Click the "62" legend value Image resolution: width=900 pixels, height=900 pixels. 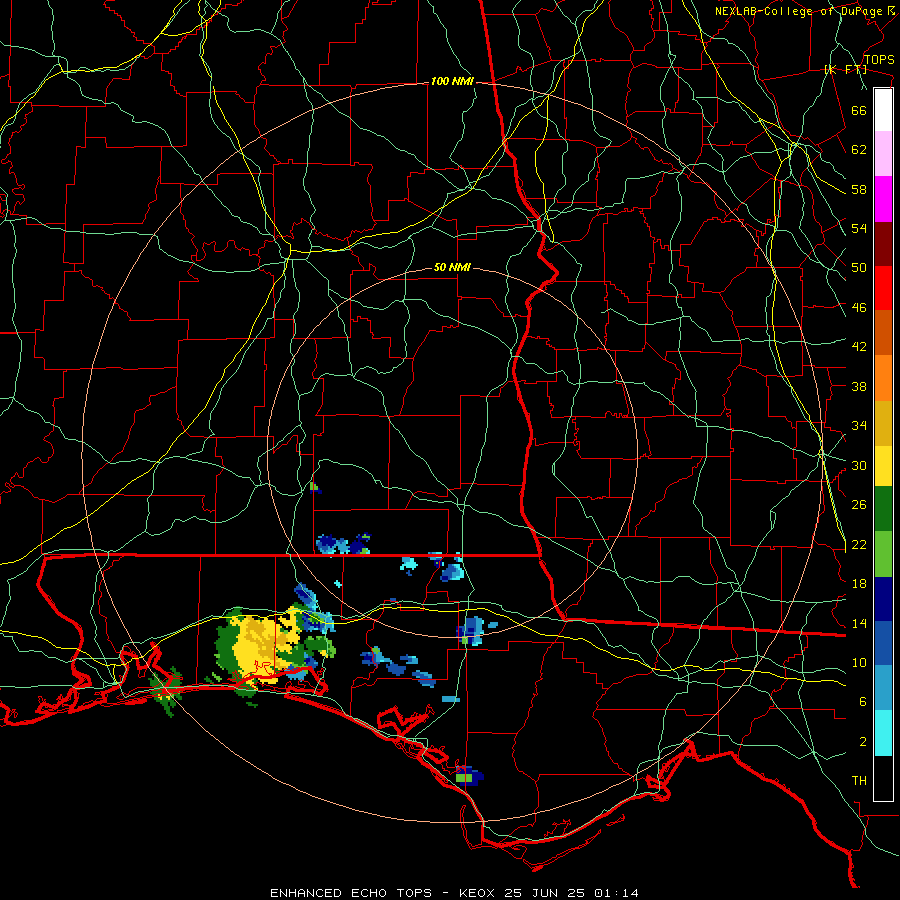click(x=859, y=150)
